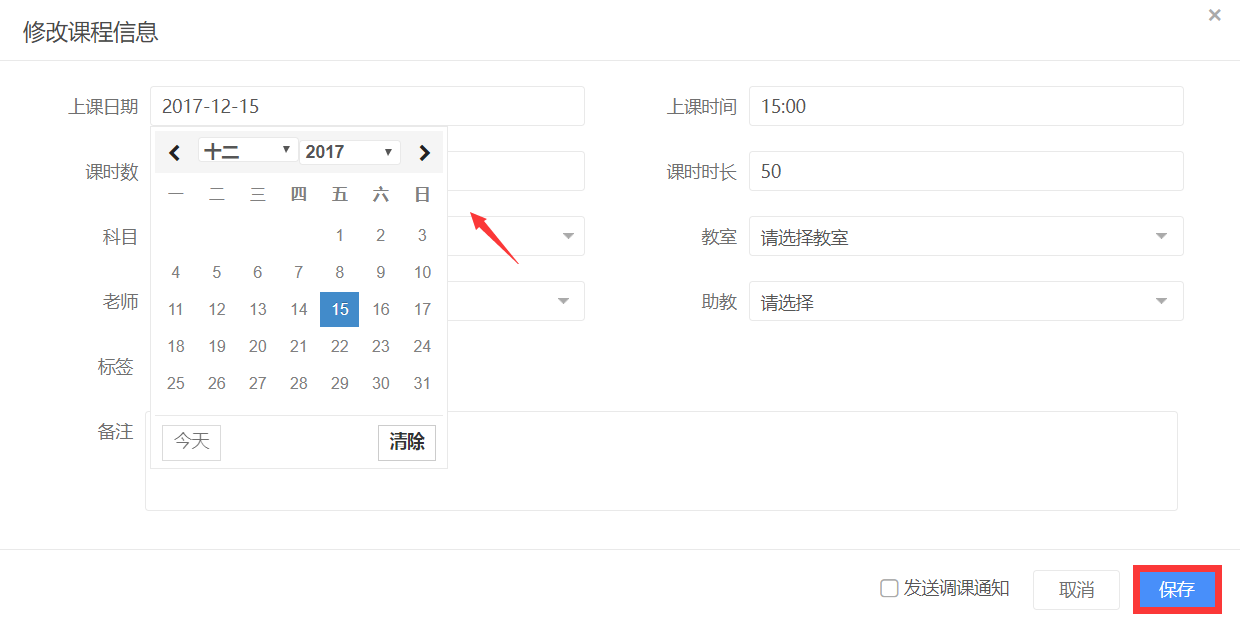Click into the 备注 text area
This screenshot has height=628, width=1240.
pos(661,461)
